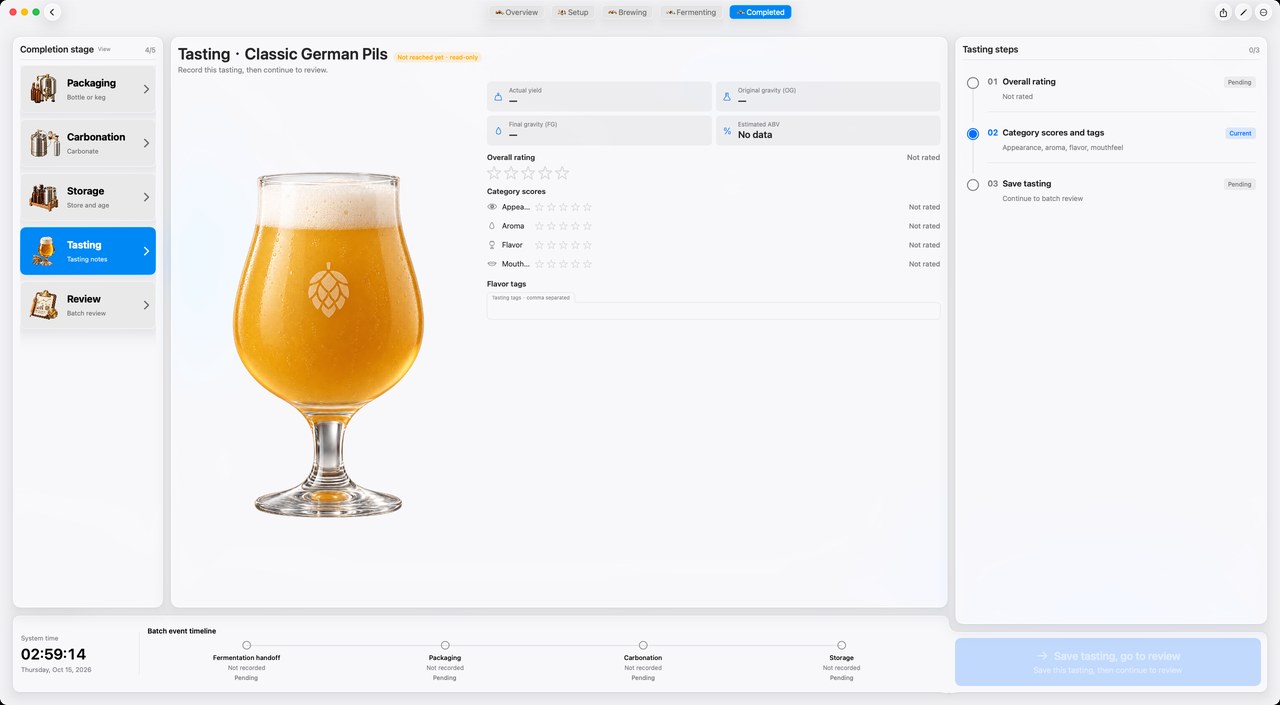This screenshot has width=1280, height=705.
Task: Expand the Tasting stage chevron
Action: [x=146, y=251]
